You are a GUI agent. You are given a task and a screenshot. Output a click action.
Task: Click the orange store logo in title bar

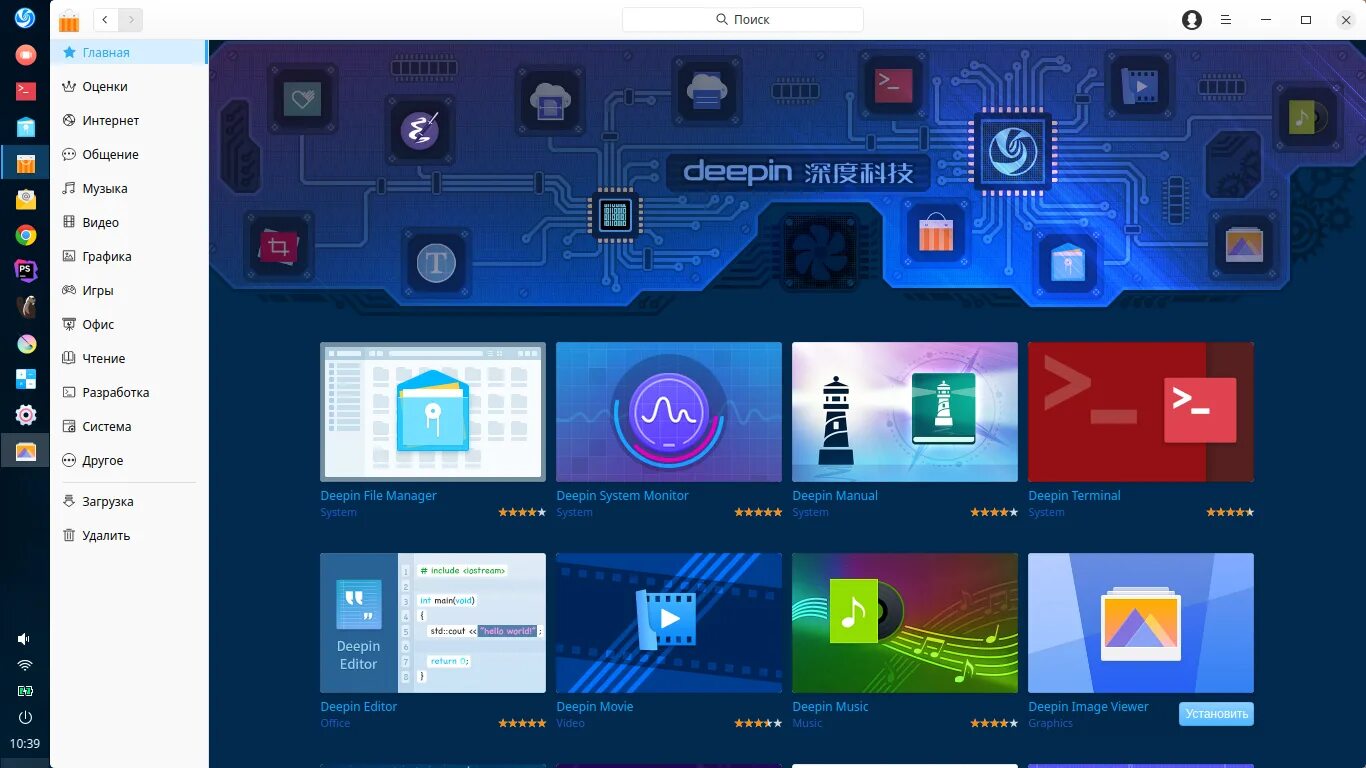click(x=69, y=20)
